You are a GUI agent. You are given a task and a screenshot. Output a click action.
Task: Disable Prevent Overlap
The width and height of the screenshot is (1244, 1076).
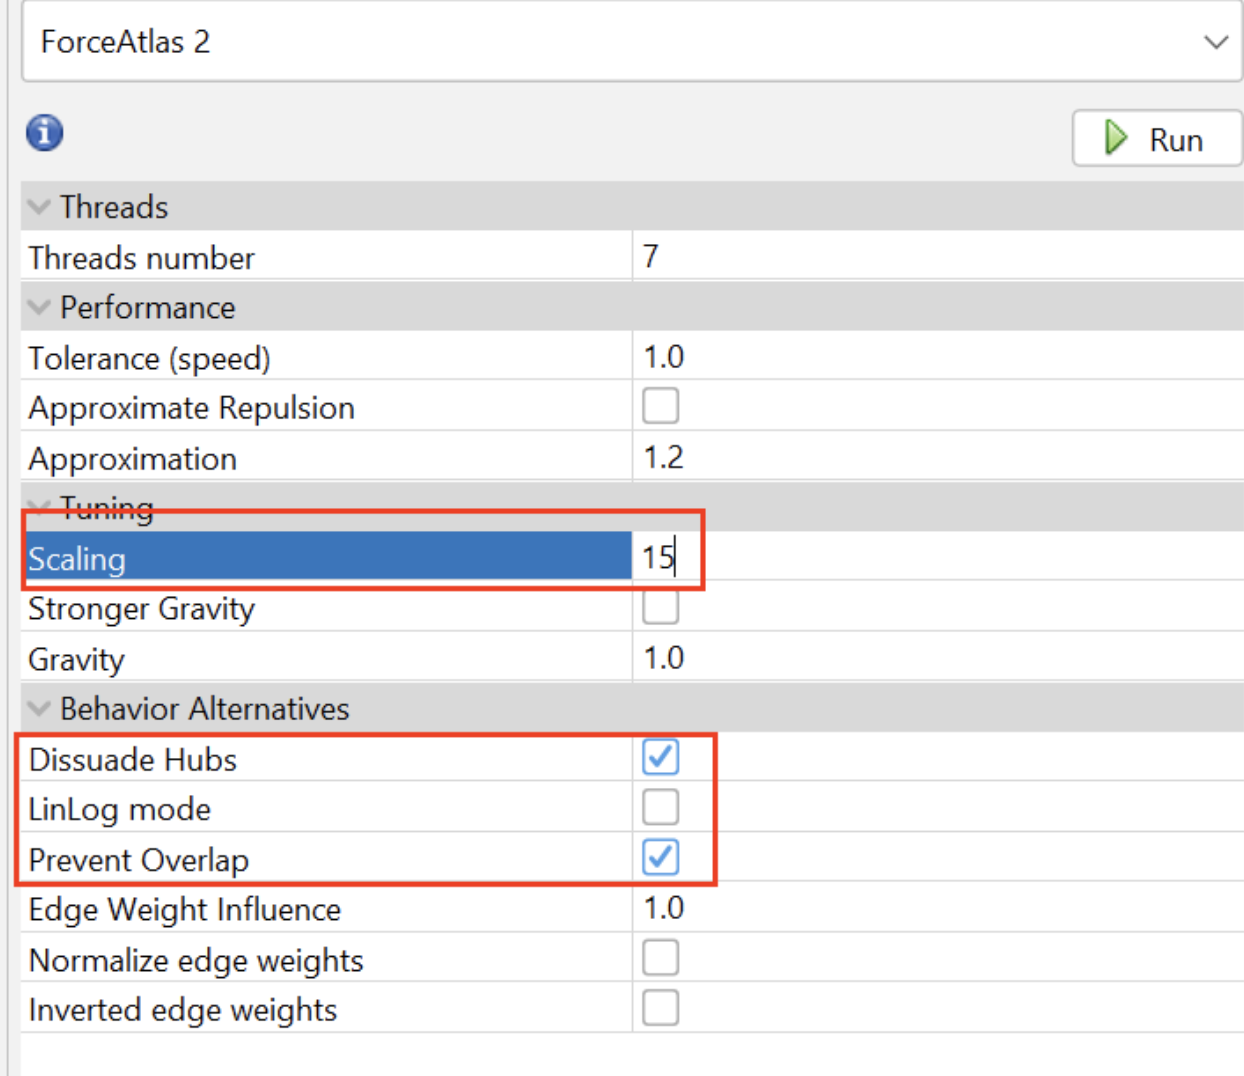coord(661,857)
